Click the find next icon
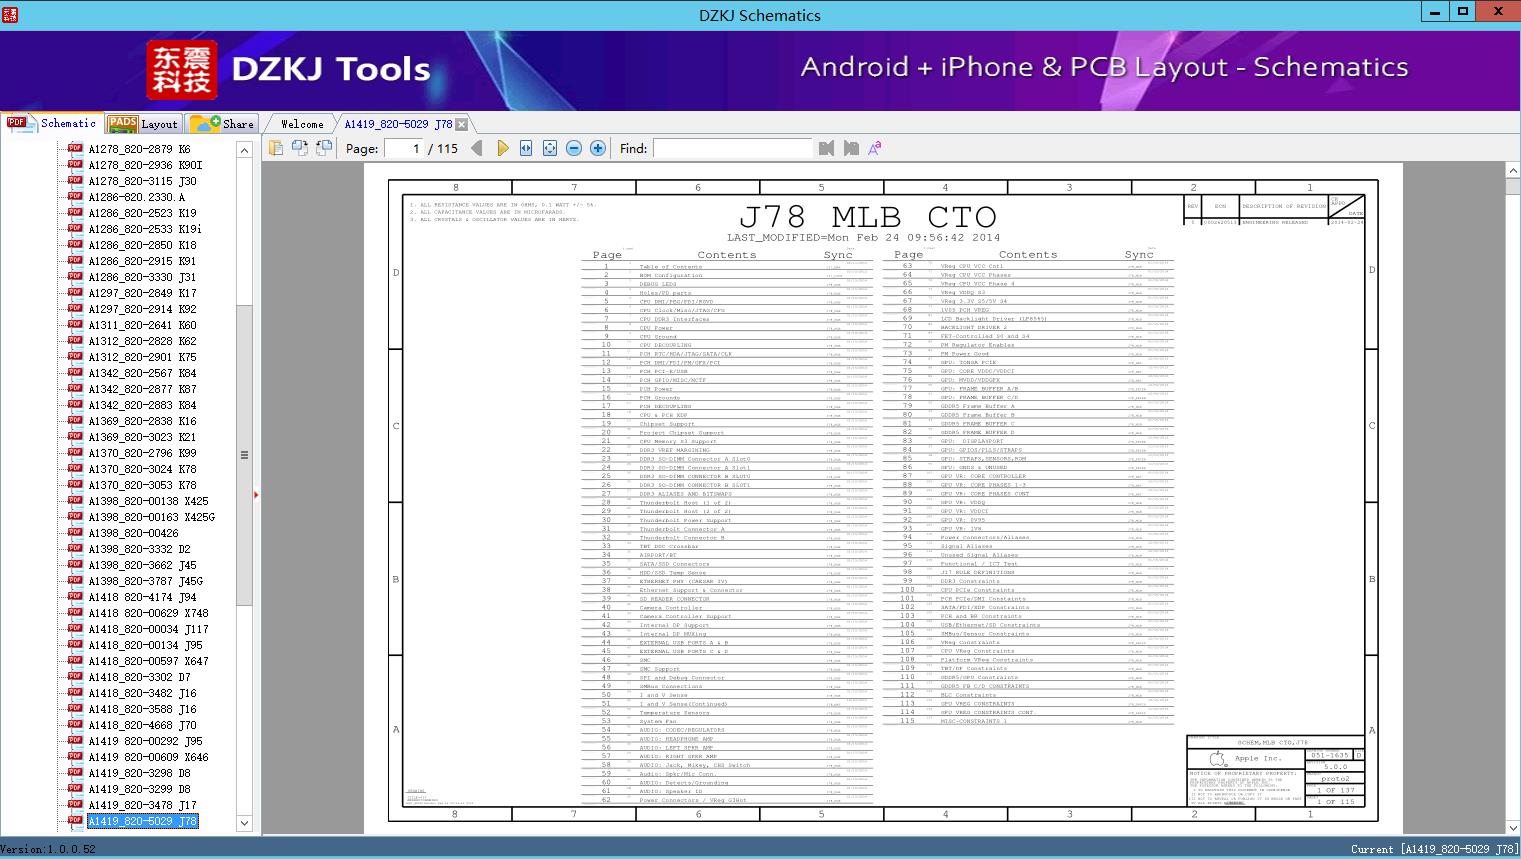 [851, 148]
